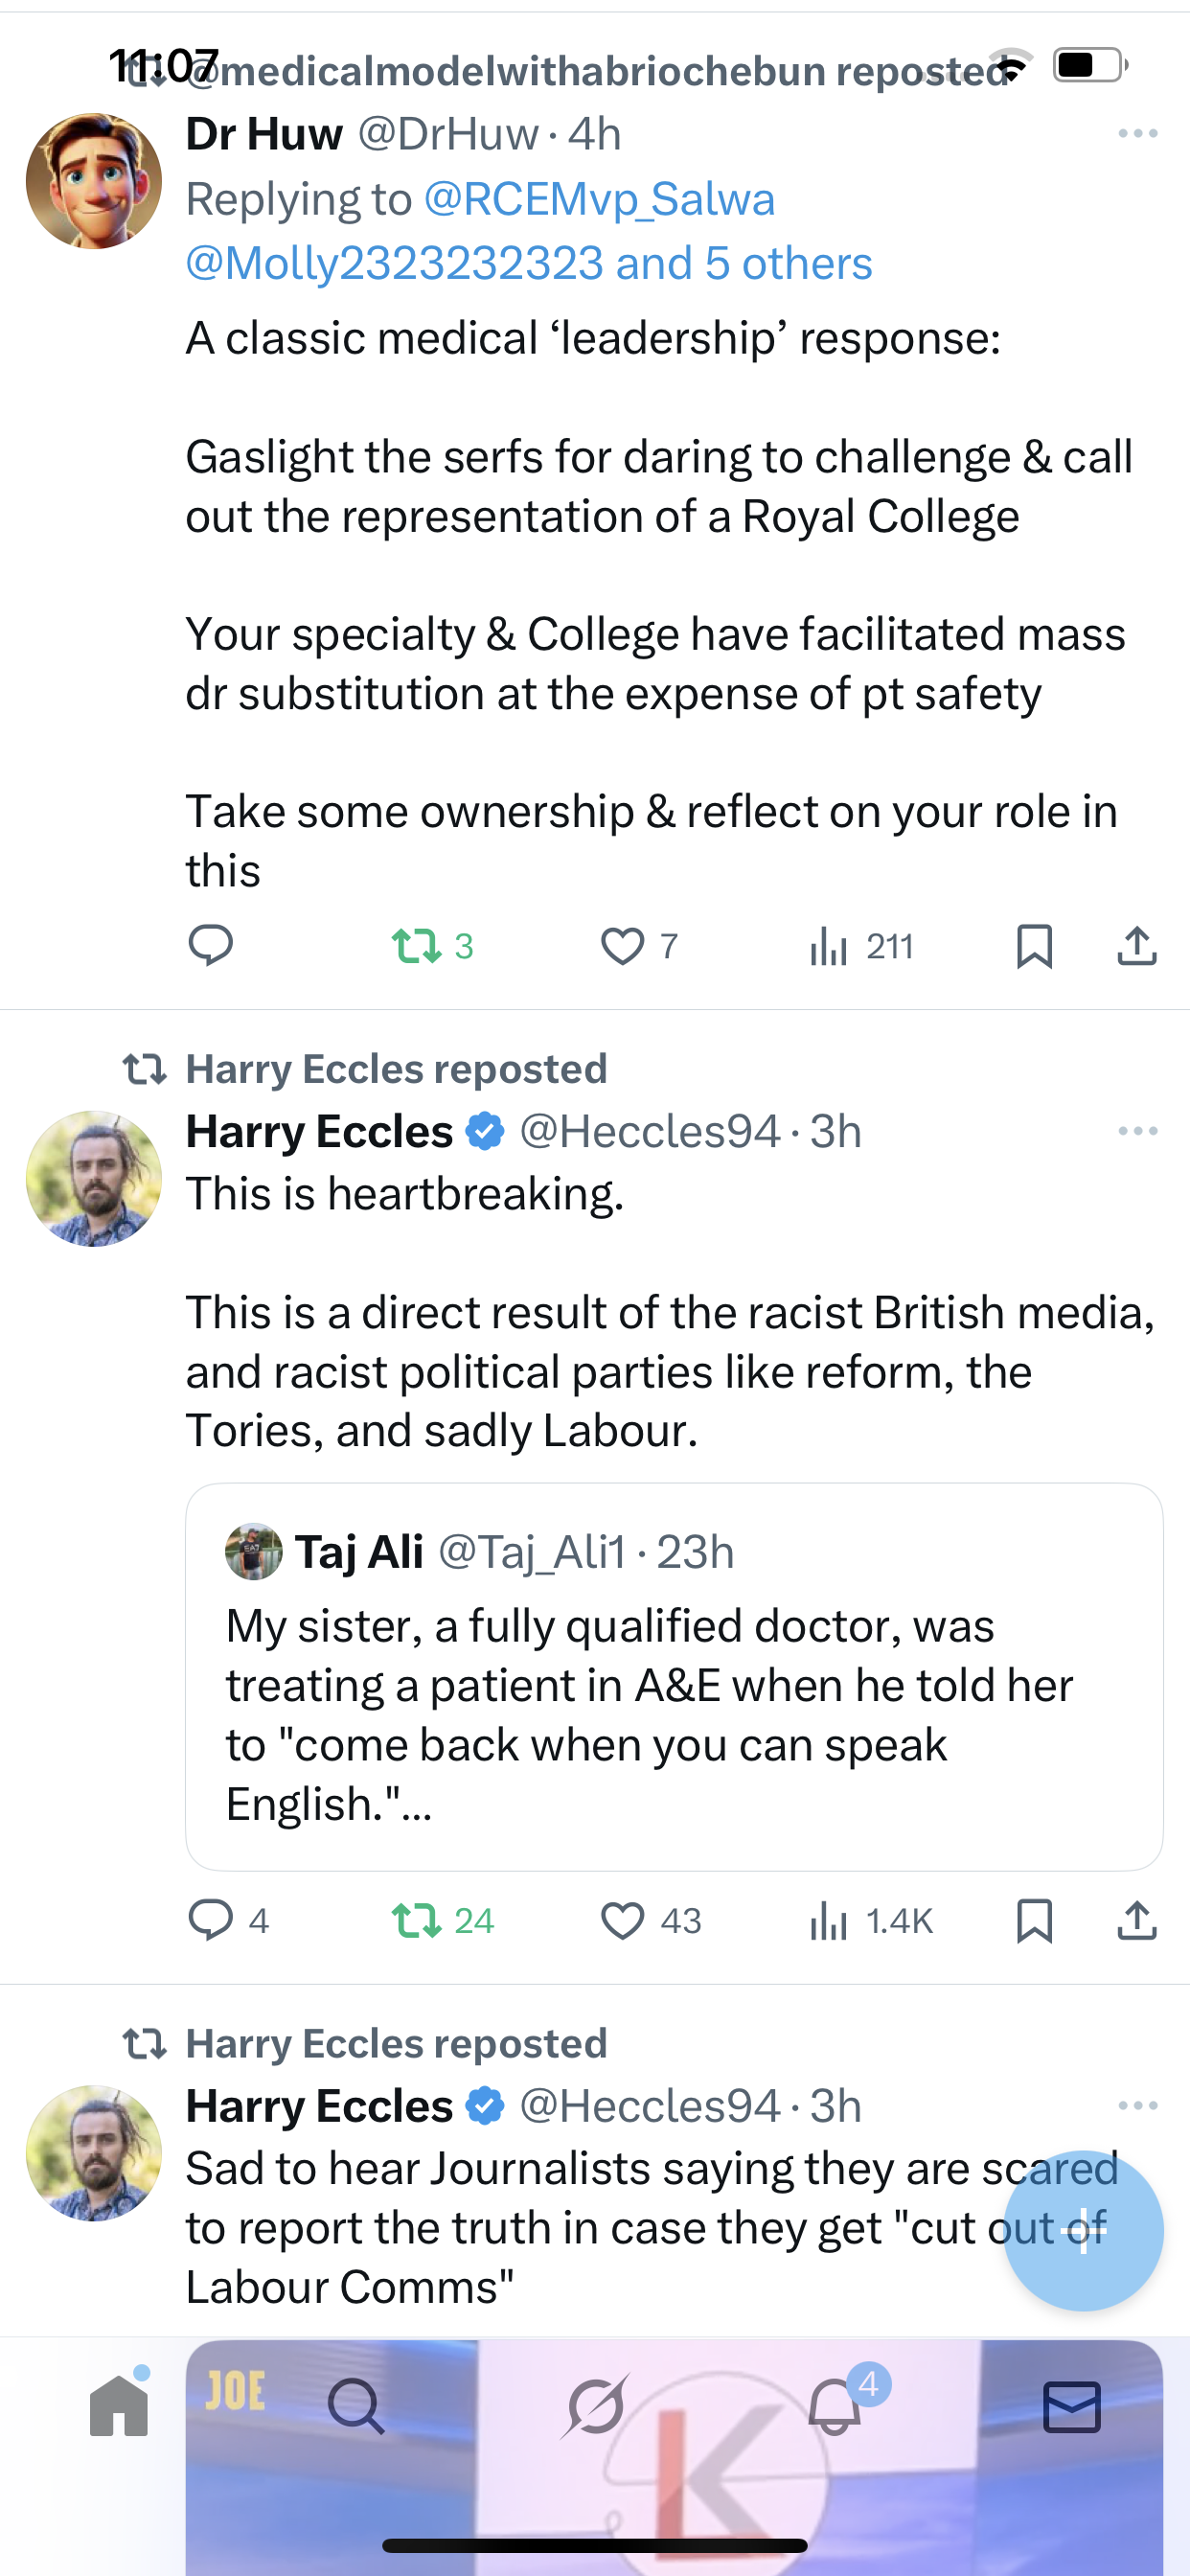
Task: Like Dr Huw's tweet
Action: [x=622, y=945]
